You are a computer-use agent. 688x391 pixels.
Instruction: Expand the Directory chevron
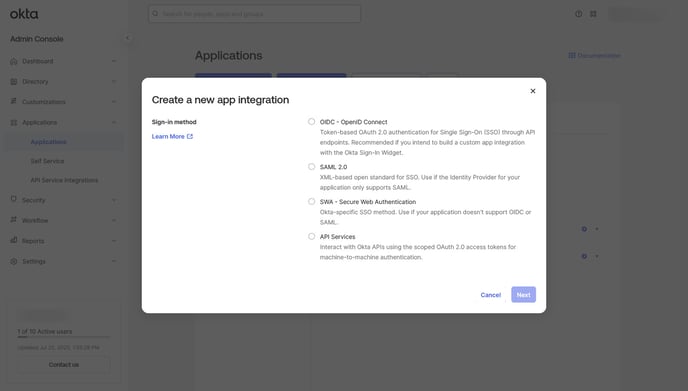(114, 82)
